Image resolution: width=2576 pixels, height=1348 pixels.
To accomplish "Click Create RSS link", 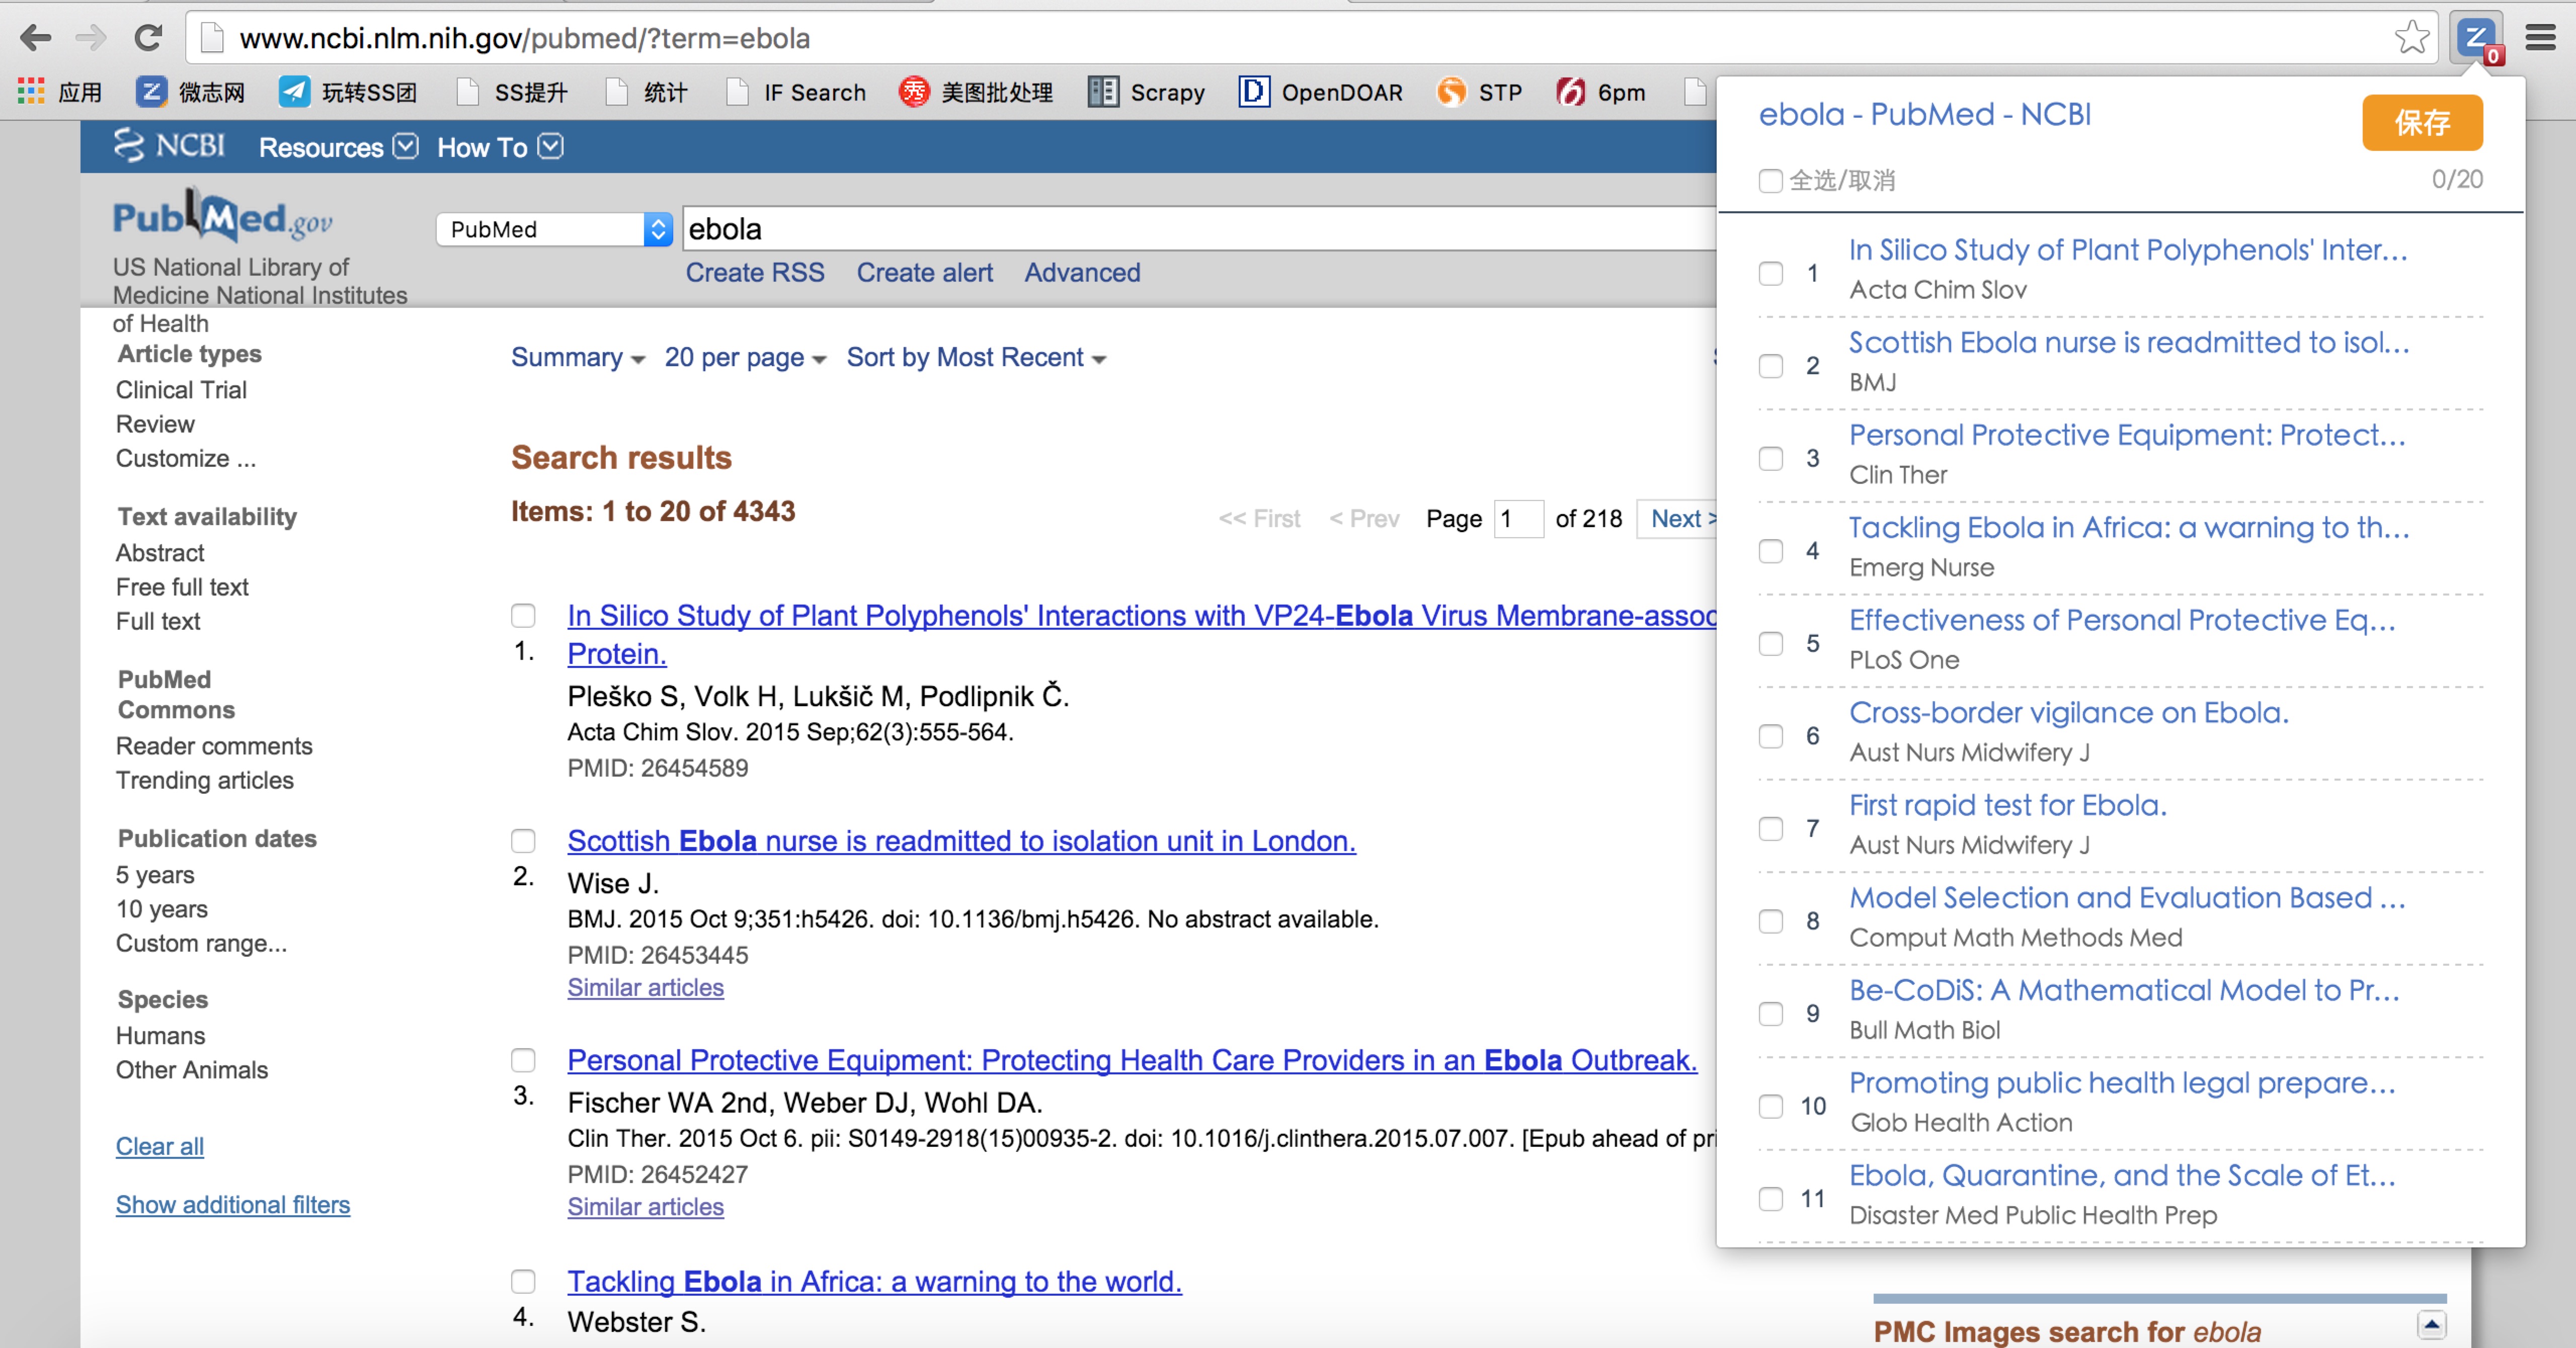I will click(755, 272).
